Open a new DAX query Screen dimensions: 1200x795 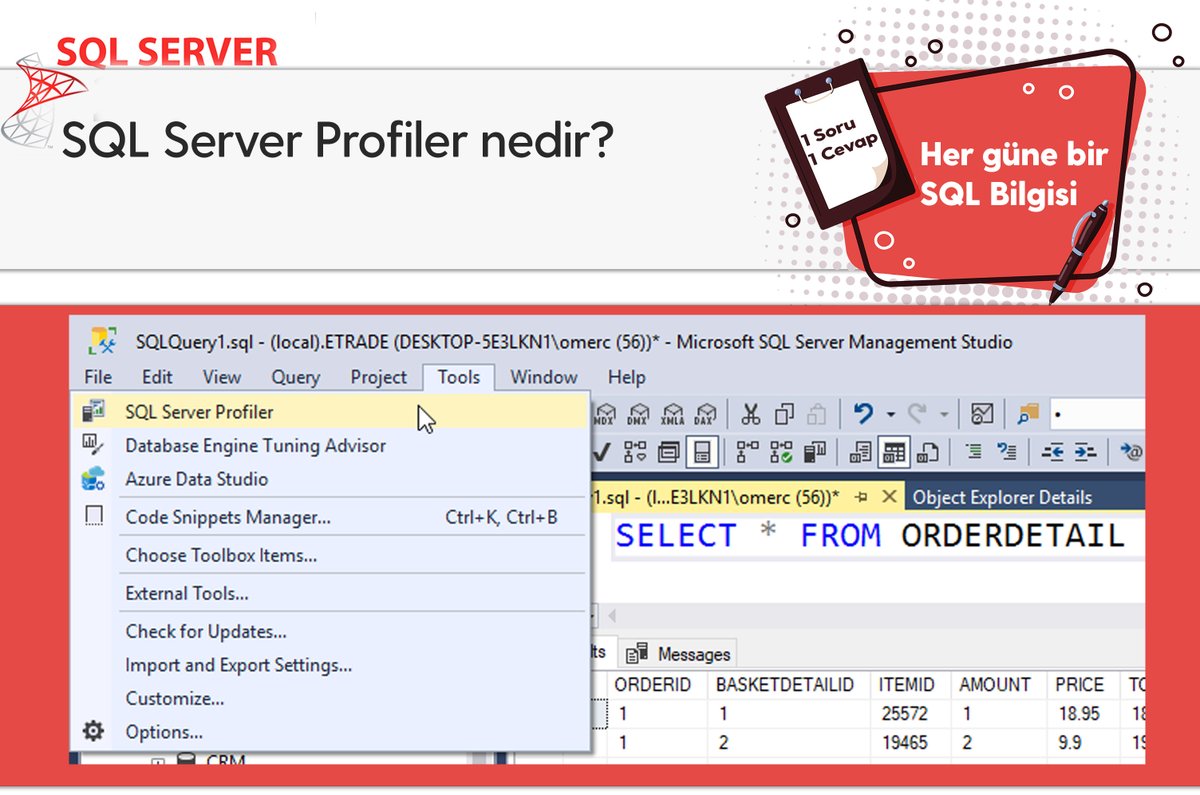(x=706, y=414)
